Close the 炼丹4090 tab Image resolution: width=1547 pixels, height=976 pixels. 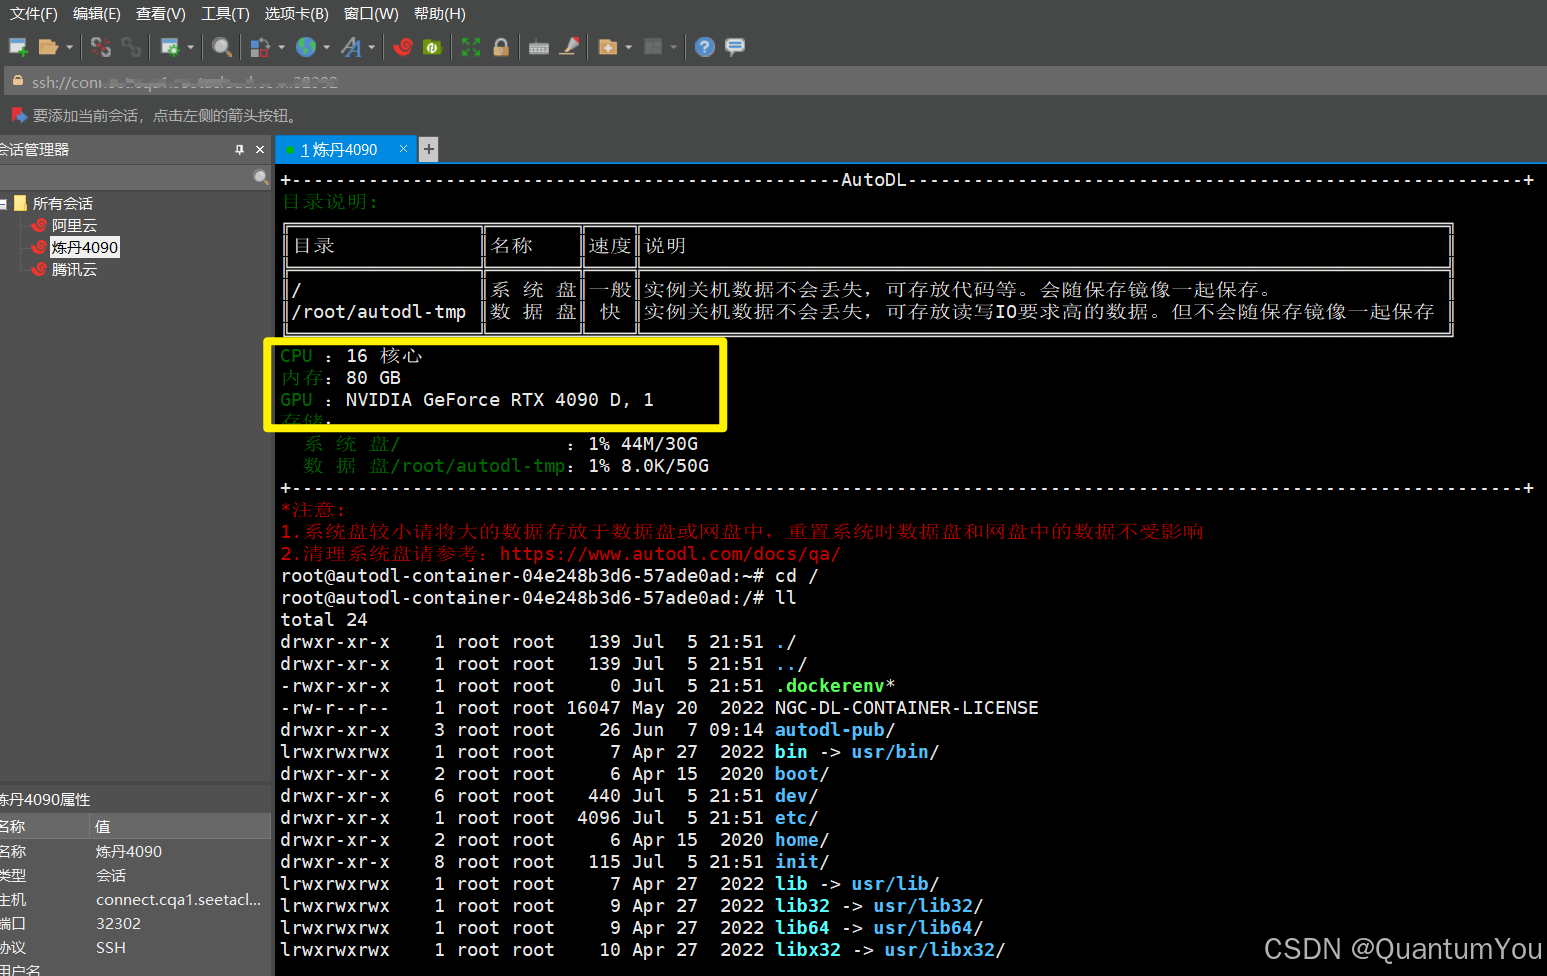point(404,149)
